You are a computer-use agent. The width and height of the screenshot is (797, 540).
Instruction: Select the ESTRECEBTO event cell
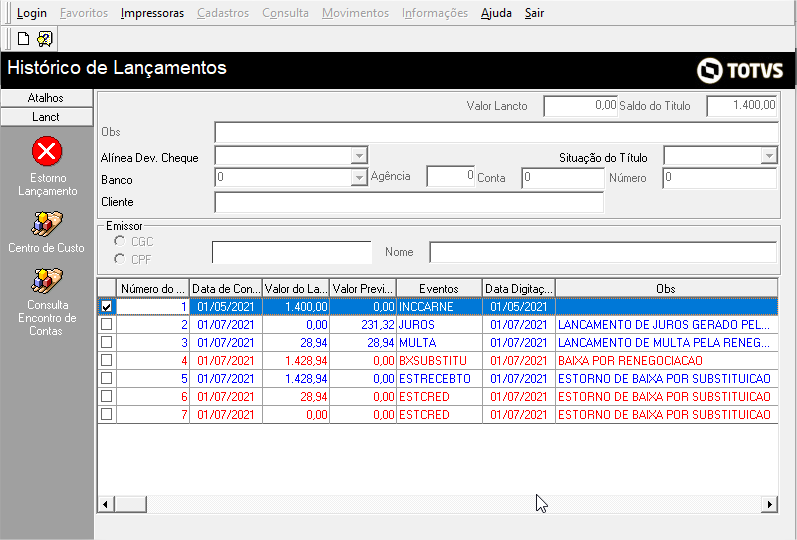pos(439,378)
